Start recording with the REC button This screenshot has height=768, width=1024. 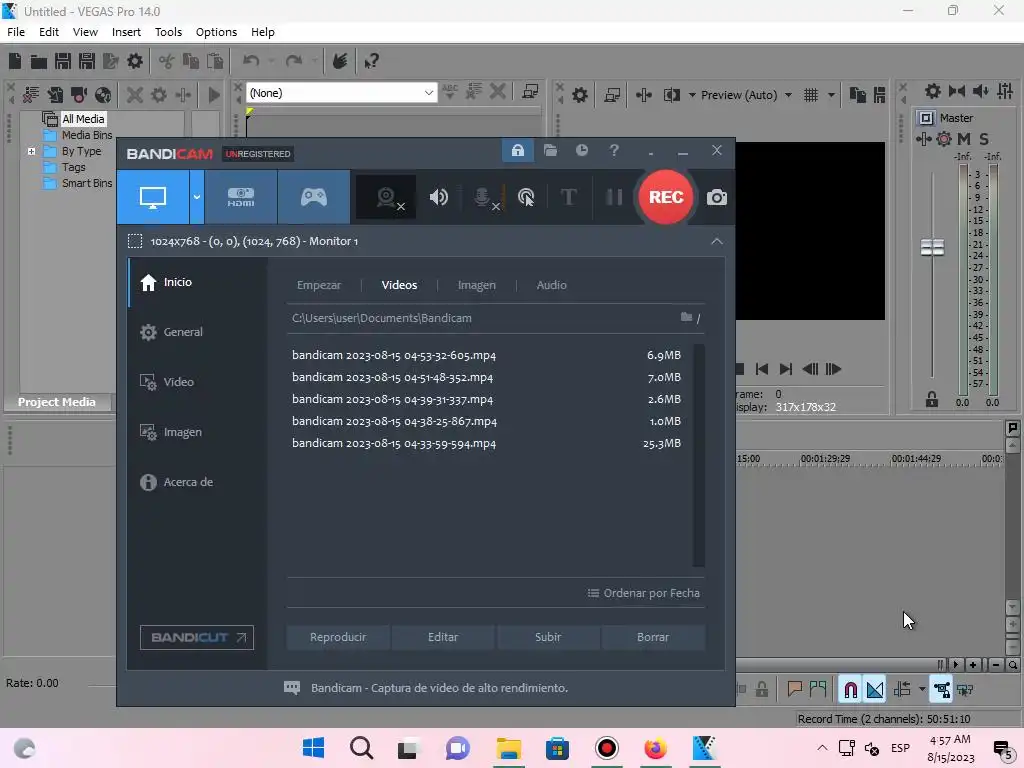665,197
